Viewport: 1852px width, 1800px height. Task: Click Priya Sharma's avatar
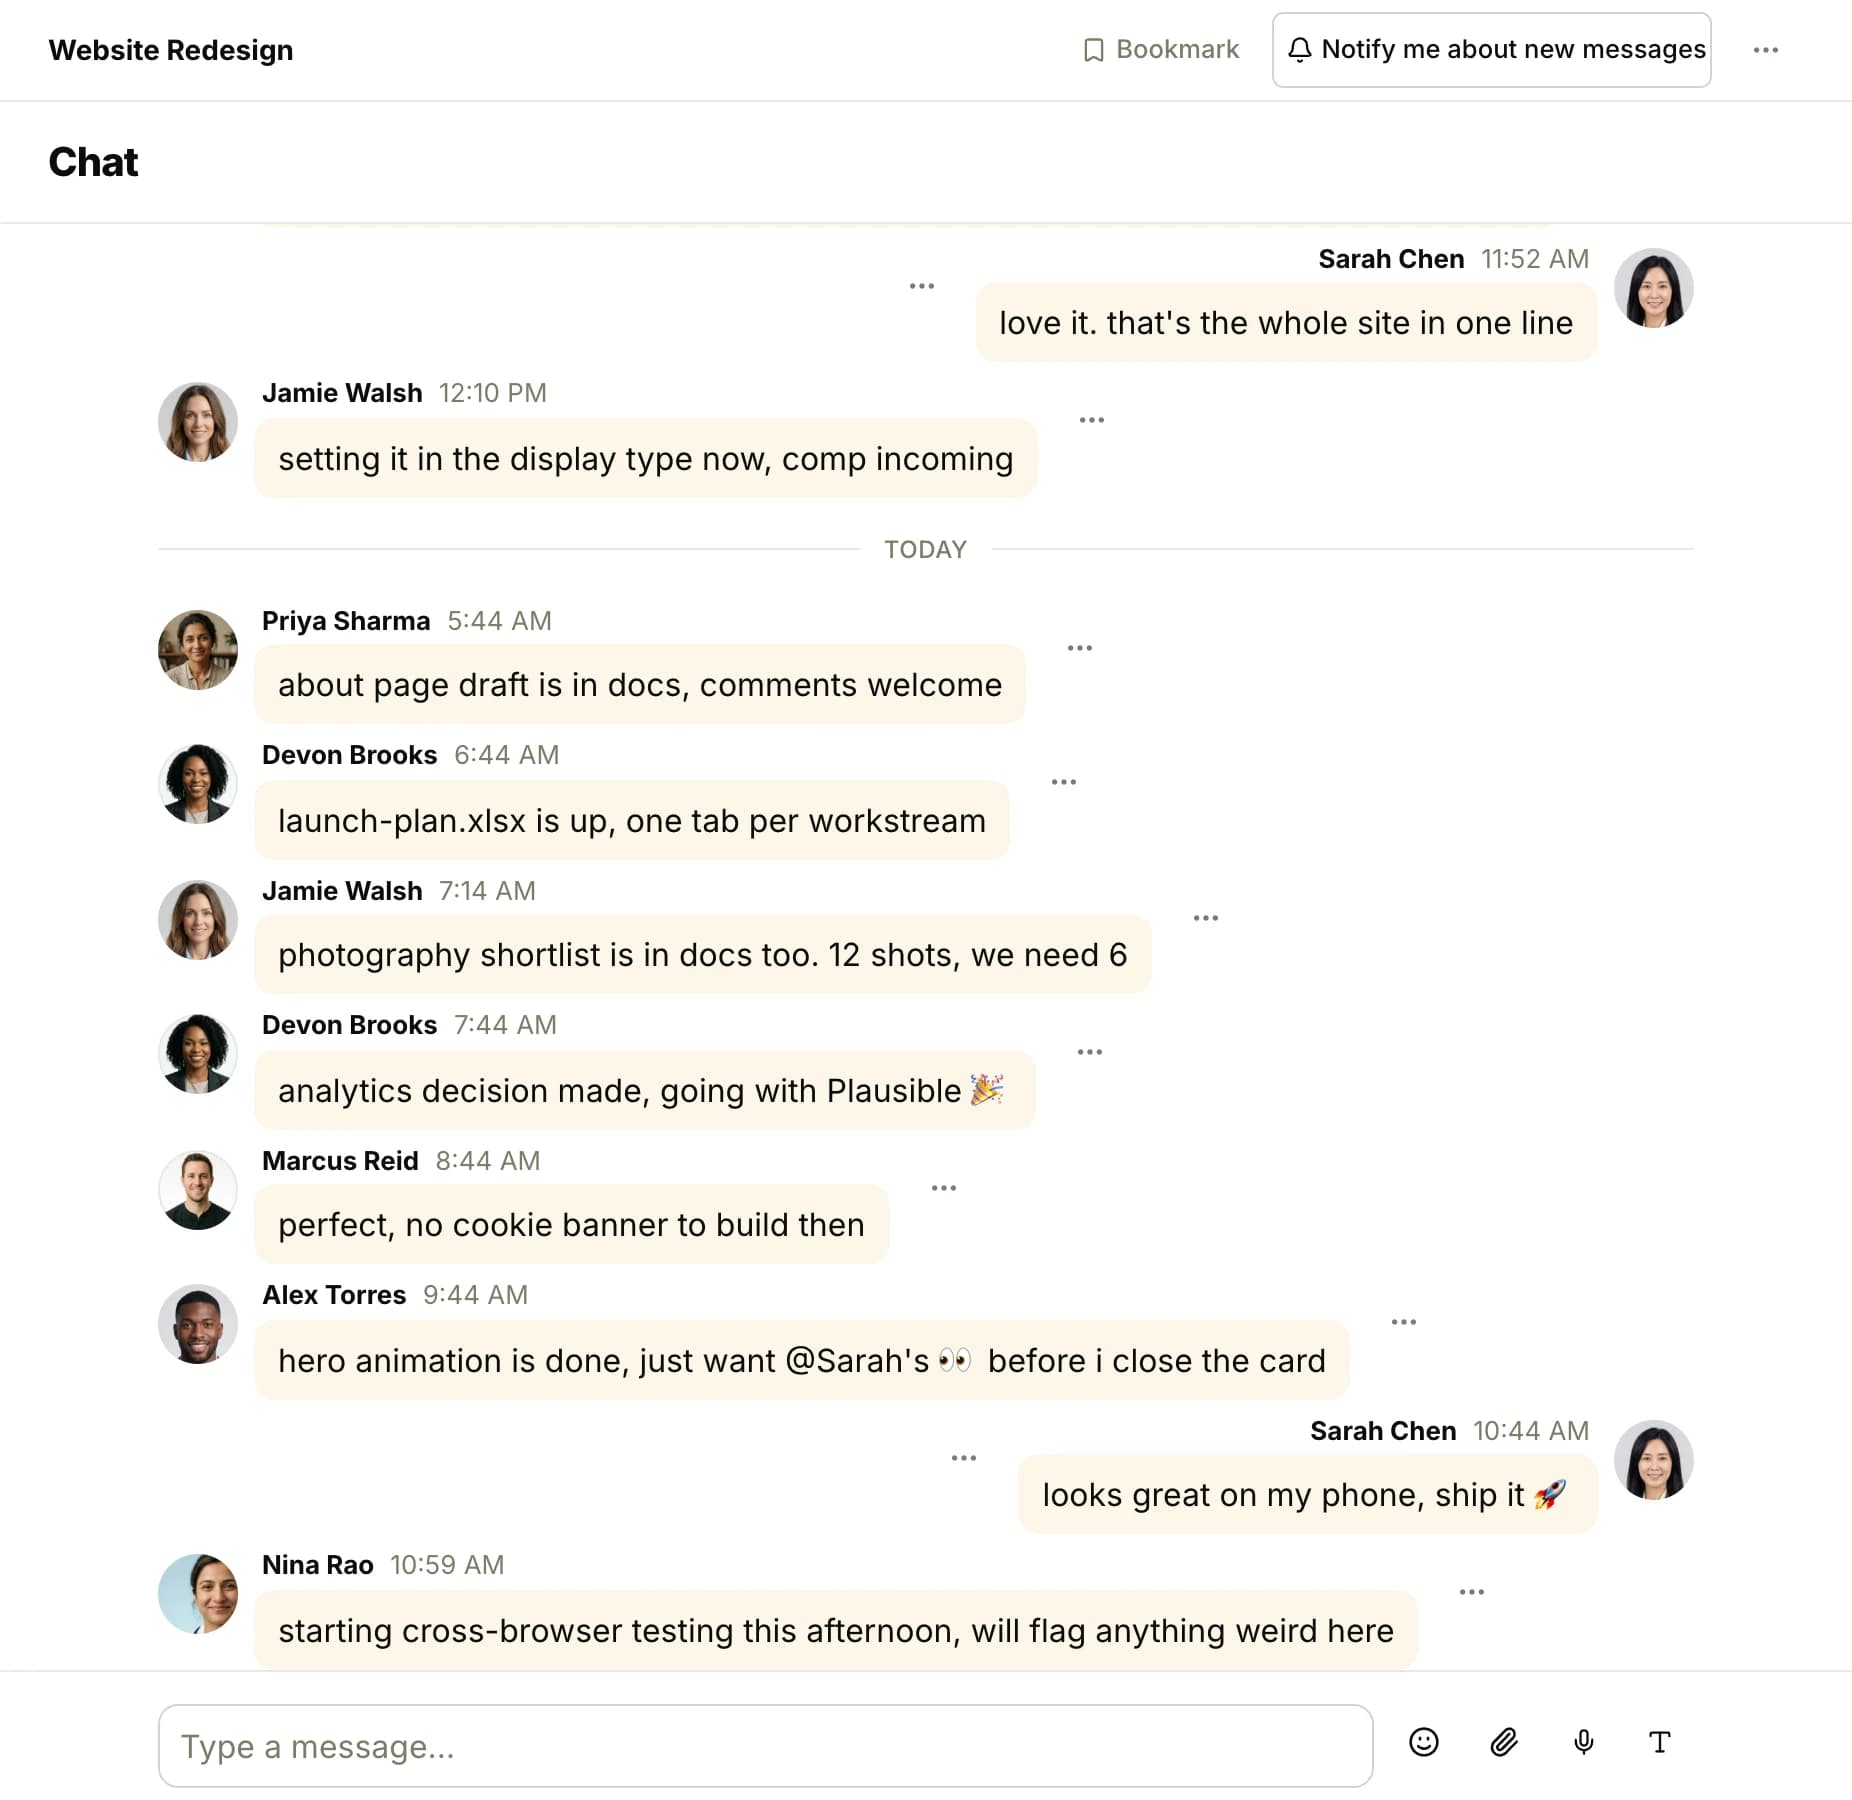click(198, 650)
